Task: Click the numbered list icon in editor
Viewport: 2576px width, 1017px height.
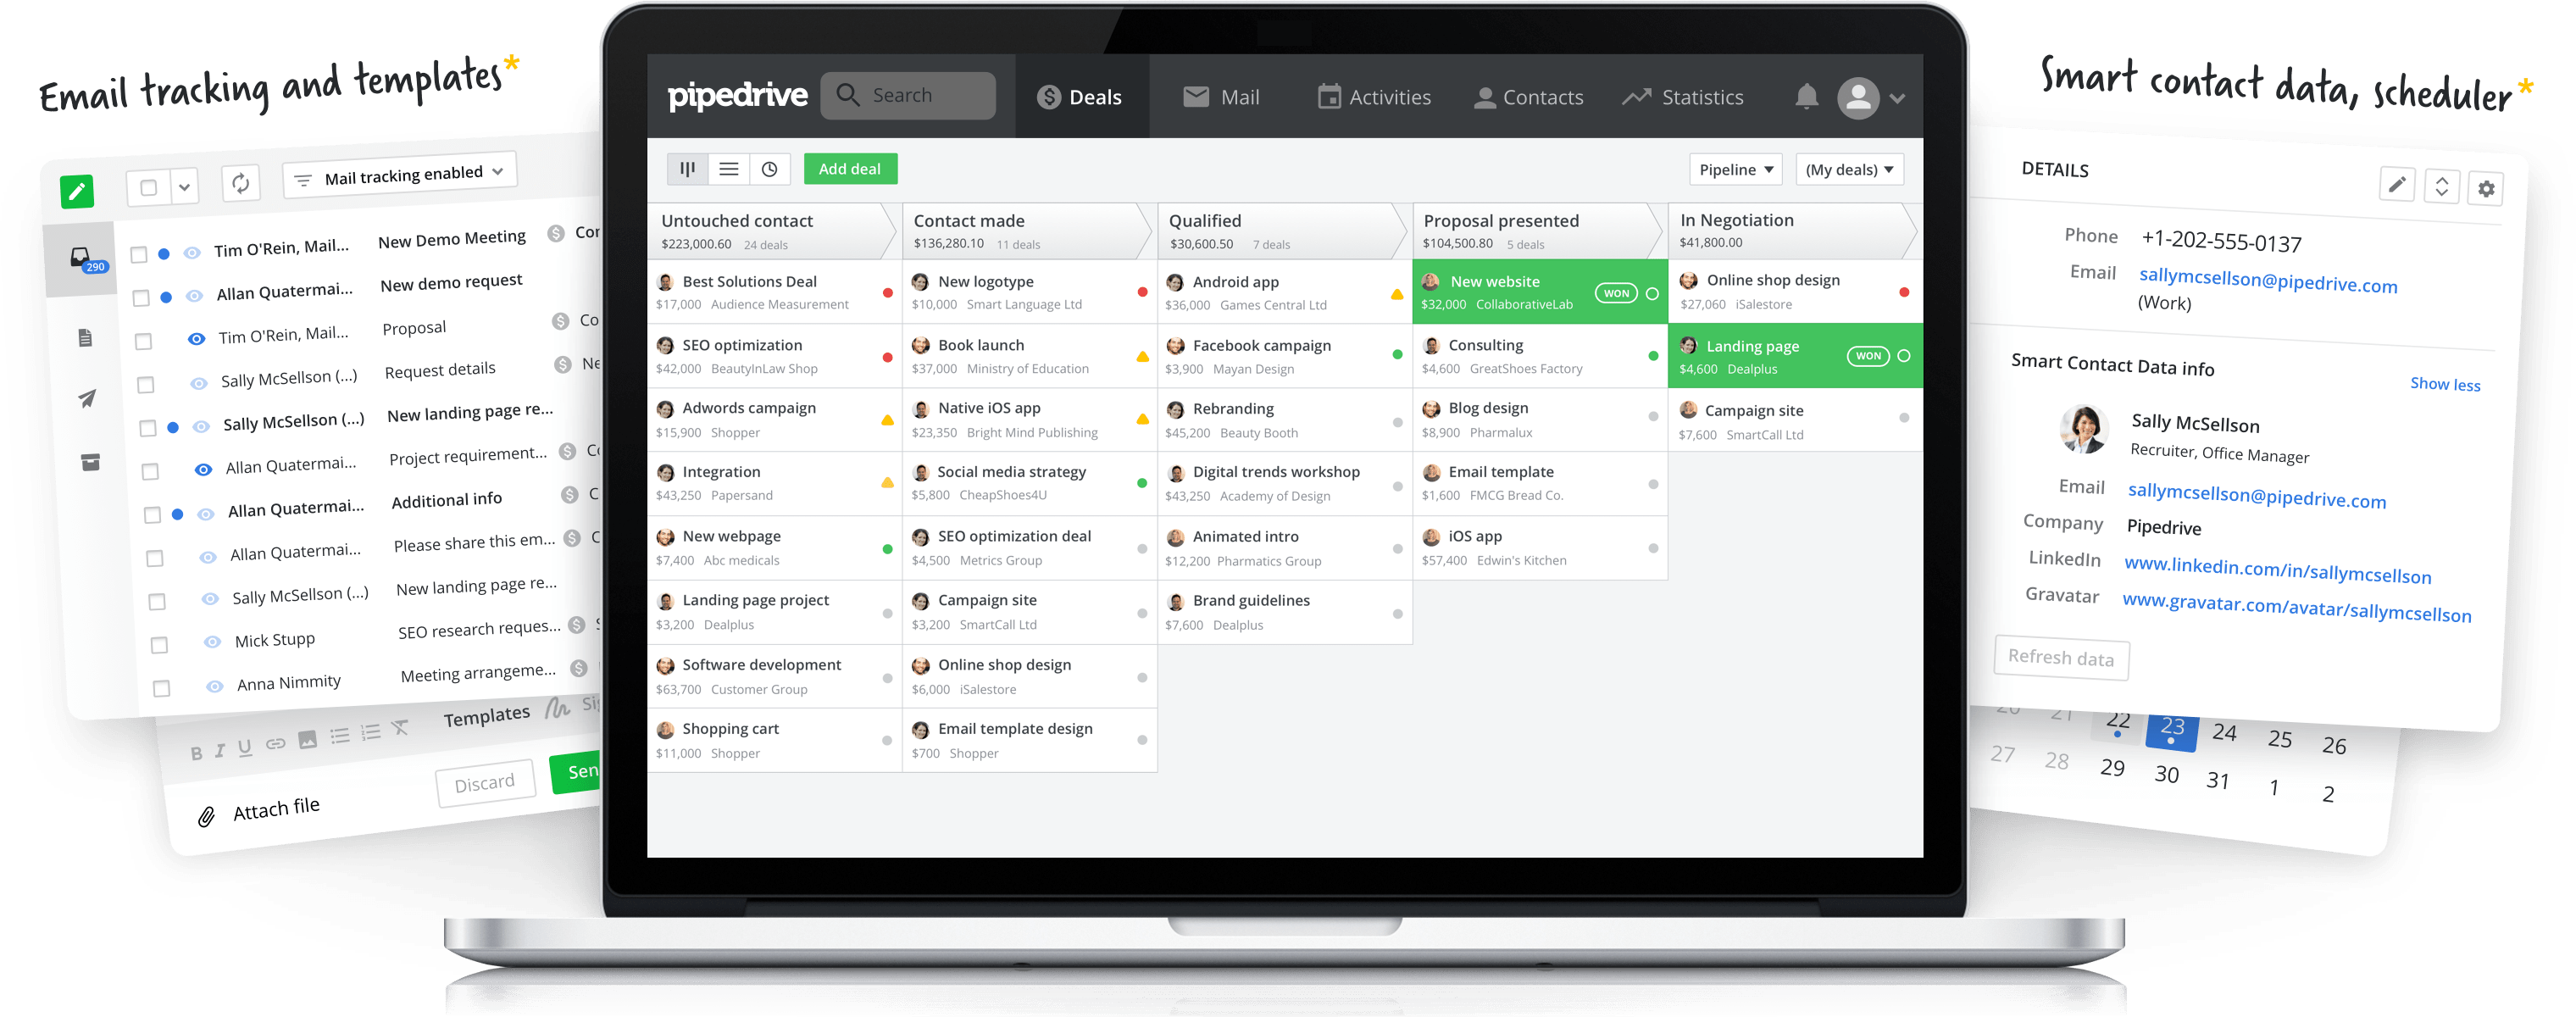Action: [370, 731]
